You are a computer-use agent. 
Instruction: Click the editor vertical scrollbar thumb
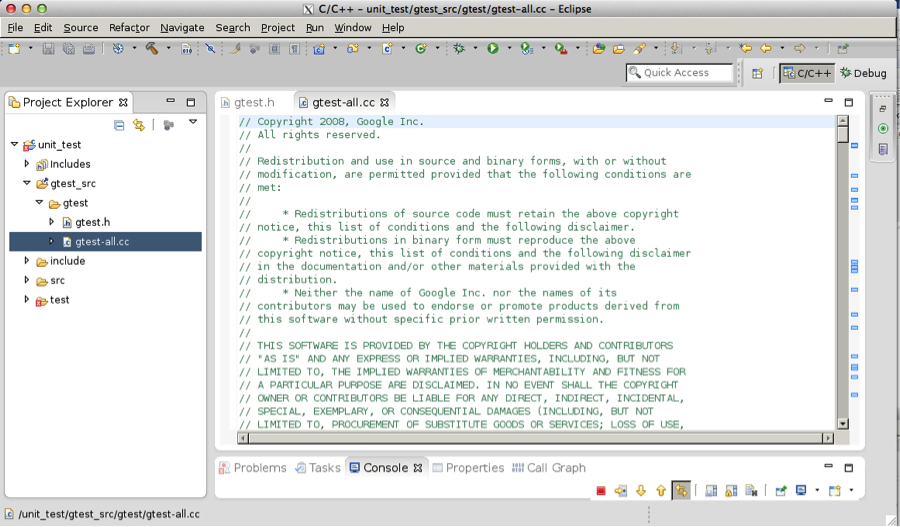click(x=843, y=134)
